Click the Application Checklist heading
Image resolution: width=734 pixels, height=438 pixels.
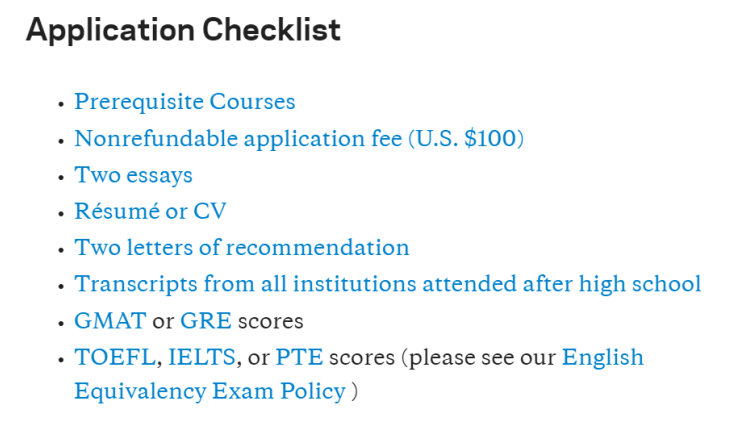(183, 30)
